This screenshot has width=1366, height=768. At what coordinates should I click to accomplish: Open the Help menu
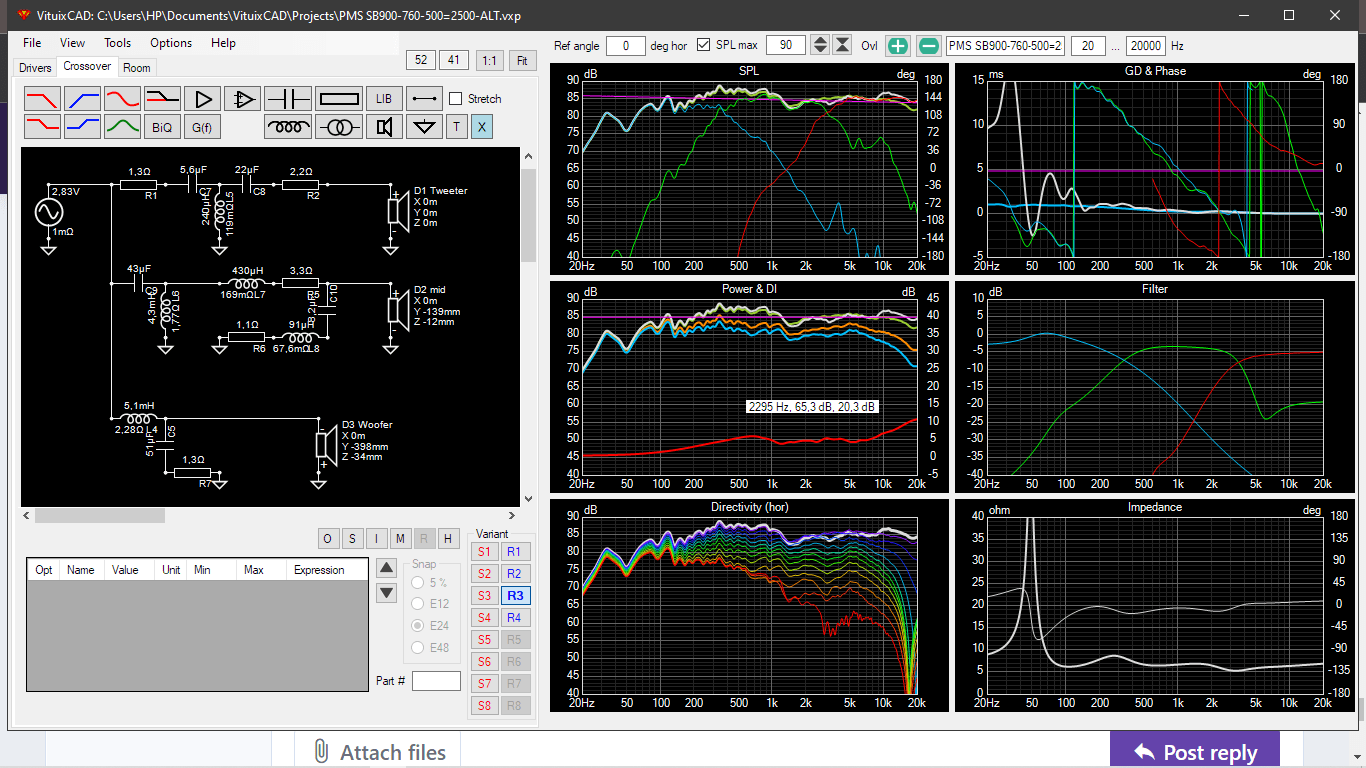point(223,43)
